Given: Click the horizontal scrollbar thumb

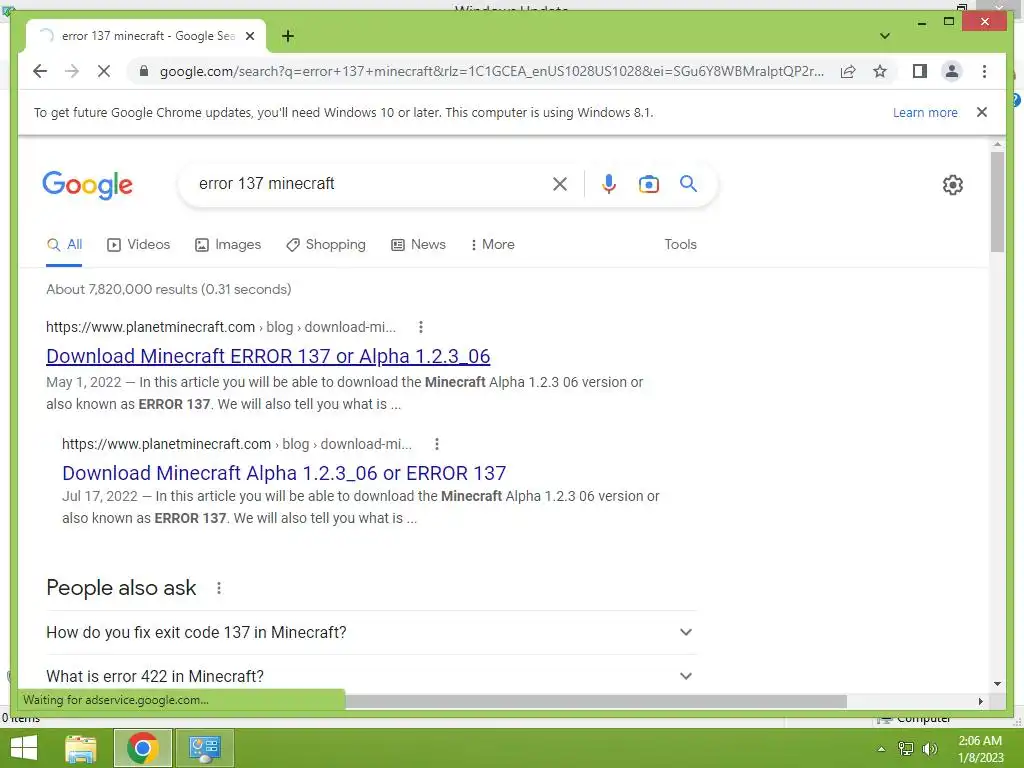Looking at the screenshot, I should point(596,701).
